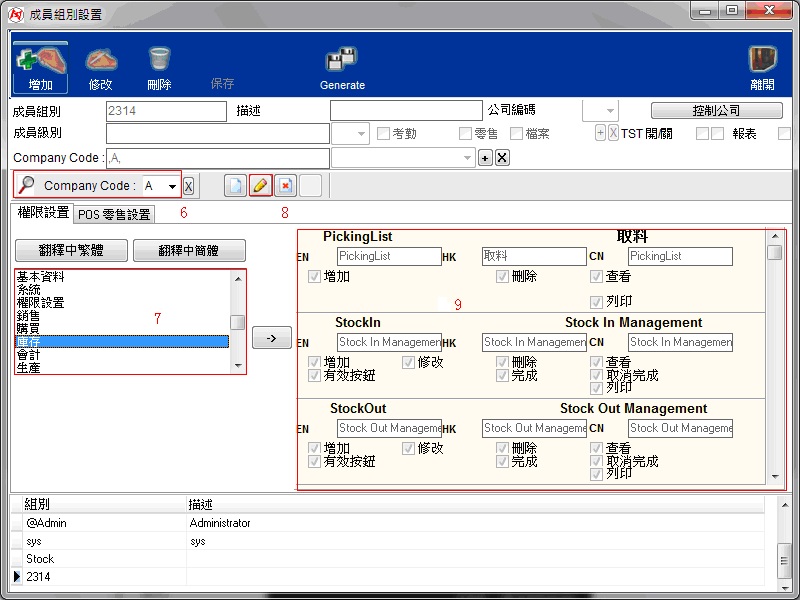Click the 描述 input field
Screen dimensions: 800x600
406,111
